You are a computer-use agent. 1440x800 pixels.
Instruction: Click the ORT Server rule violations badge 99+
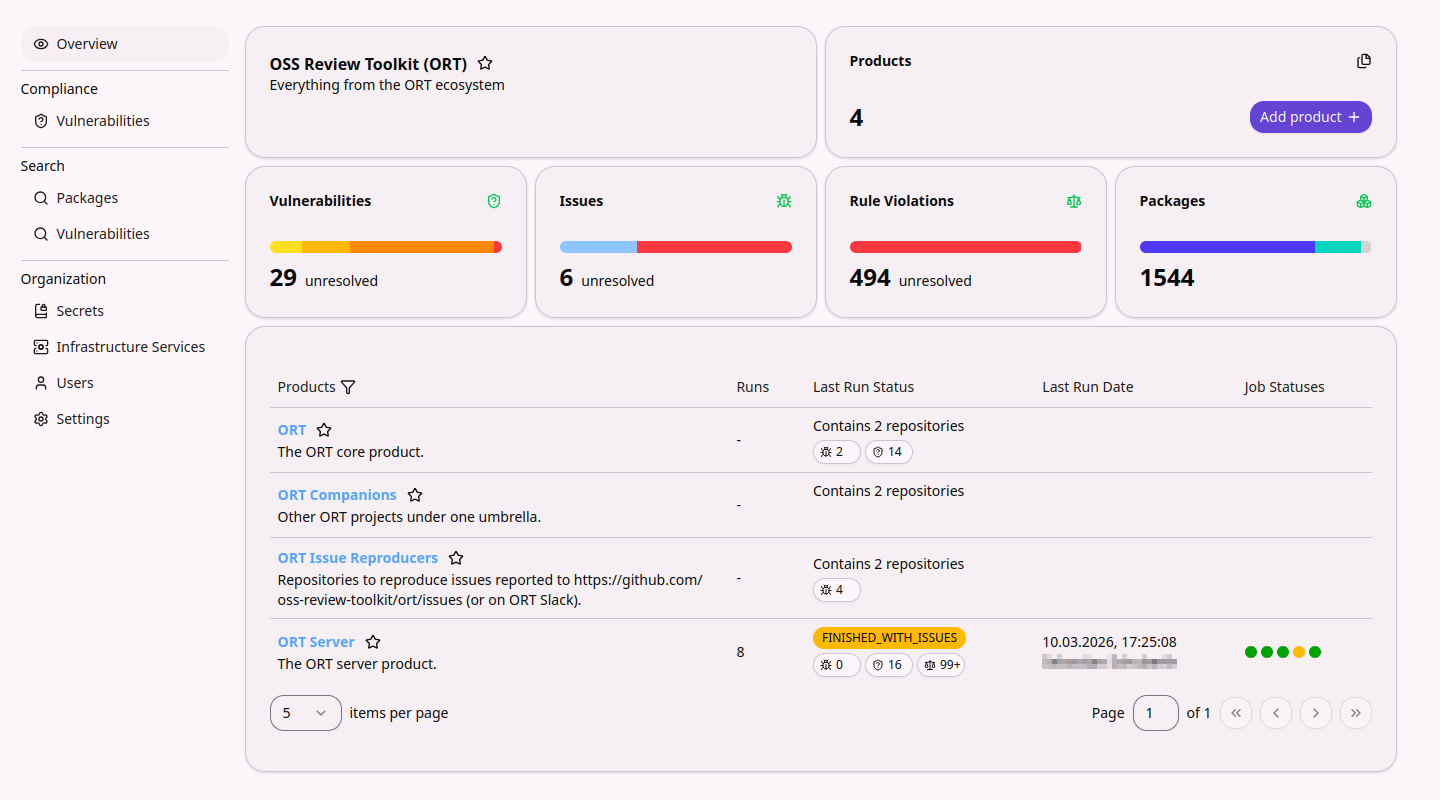click(x=941, y=665)
